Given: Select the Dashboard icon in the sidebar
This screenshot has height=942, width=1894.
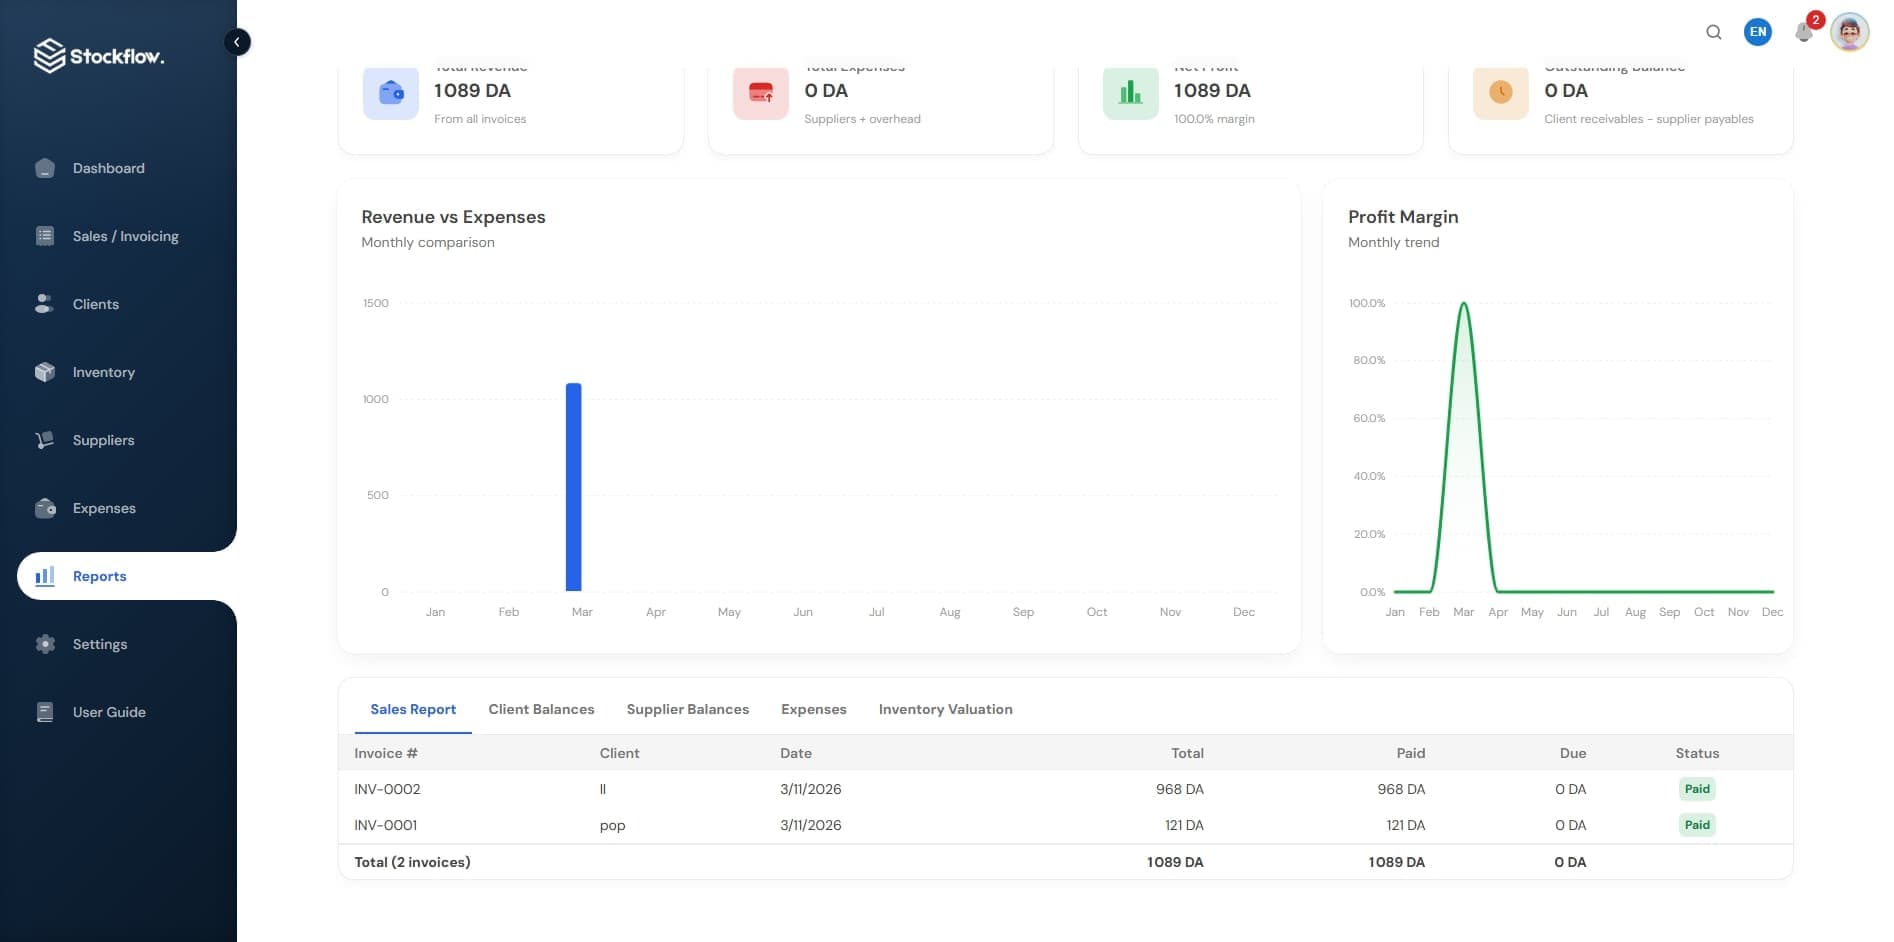Looking at the screenshot, I should coord(45,168).
